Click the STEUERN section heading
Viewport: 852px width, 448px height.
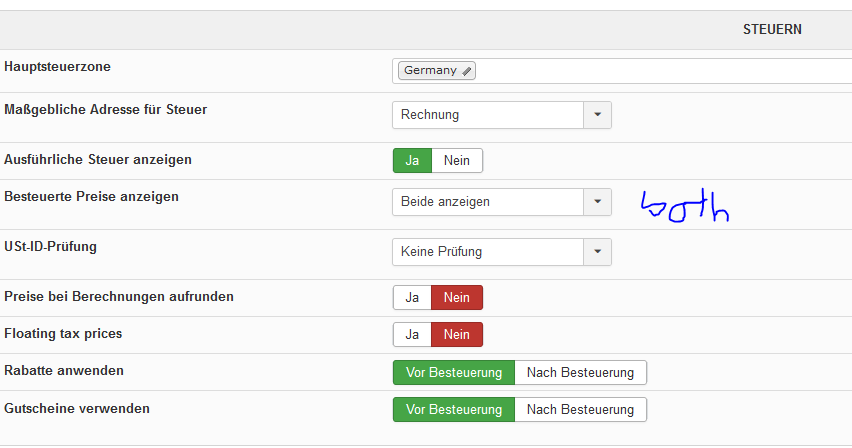click(772, 30)
